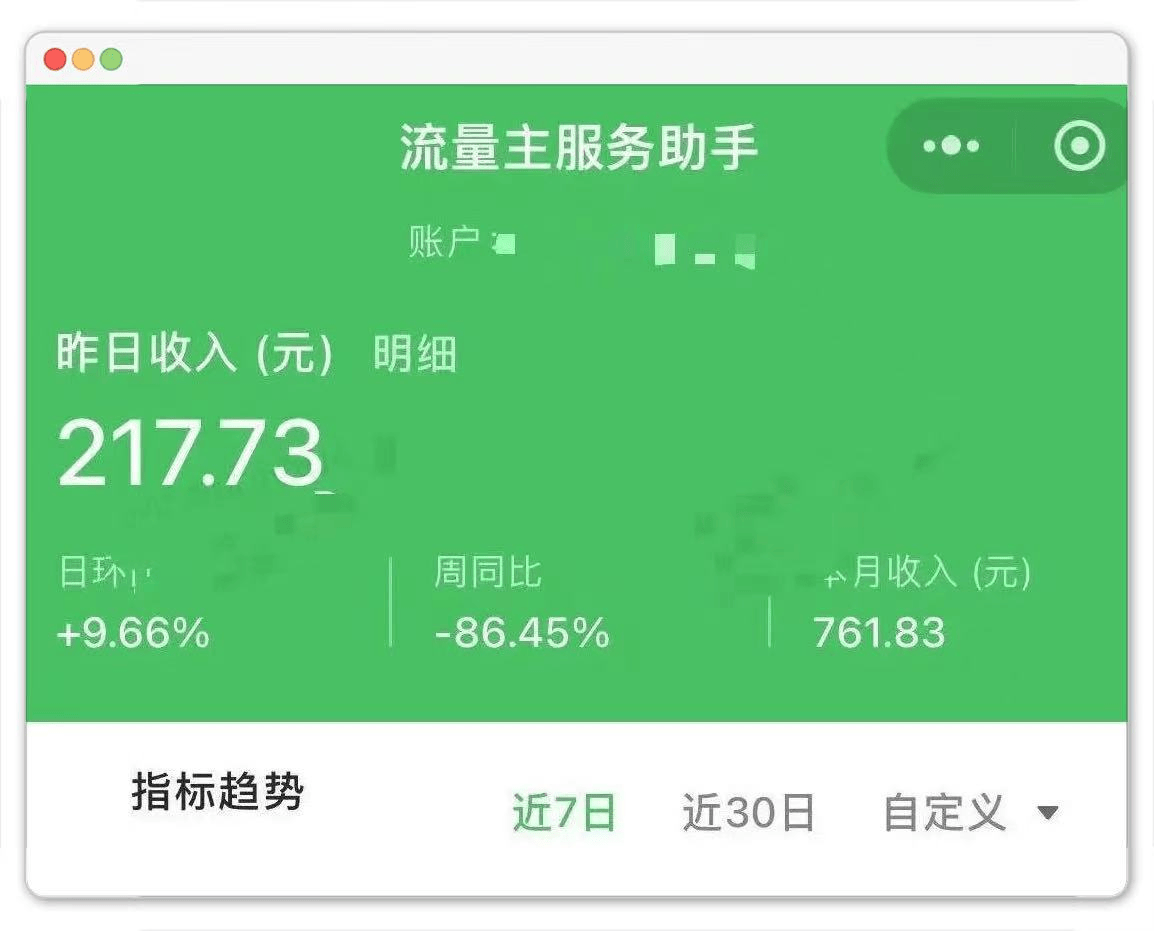Click the 昨日收入 (元) label

195,355
